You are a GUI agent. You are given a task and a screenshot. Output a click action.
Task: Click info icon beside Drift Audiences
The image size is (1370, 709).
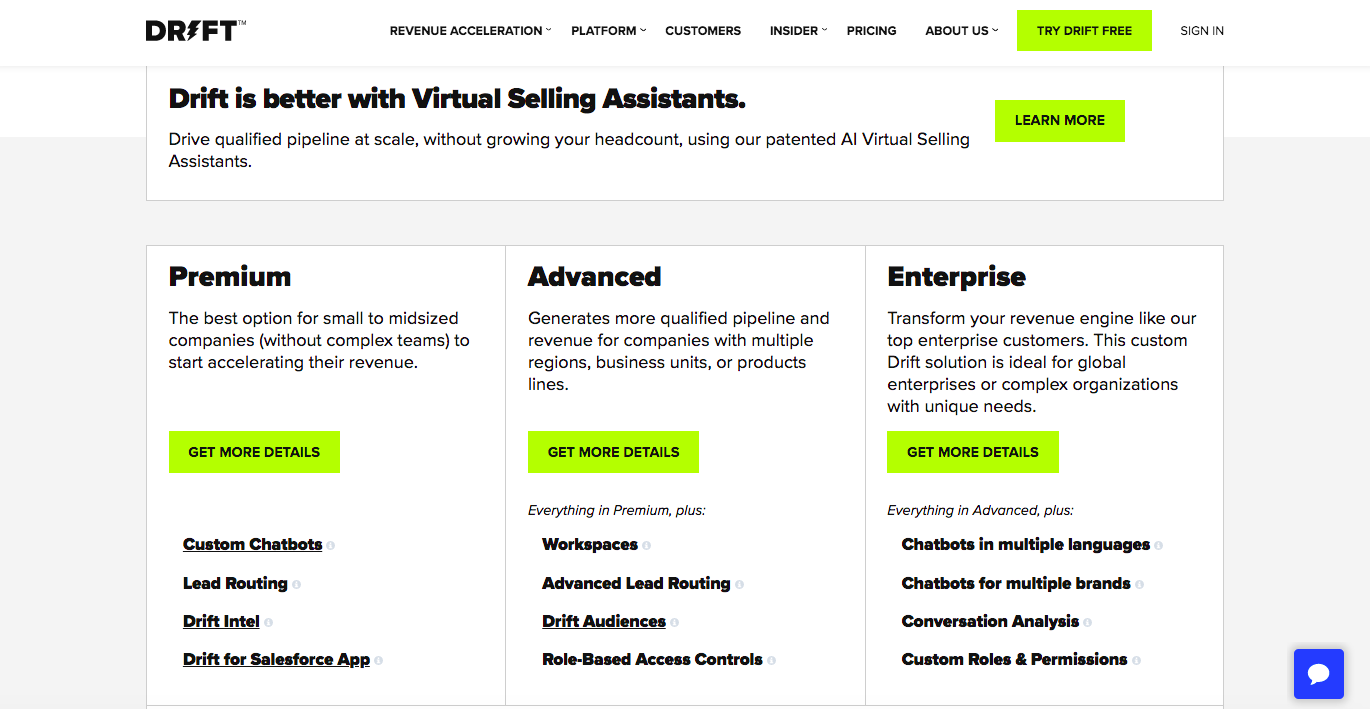point(675,623)
